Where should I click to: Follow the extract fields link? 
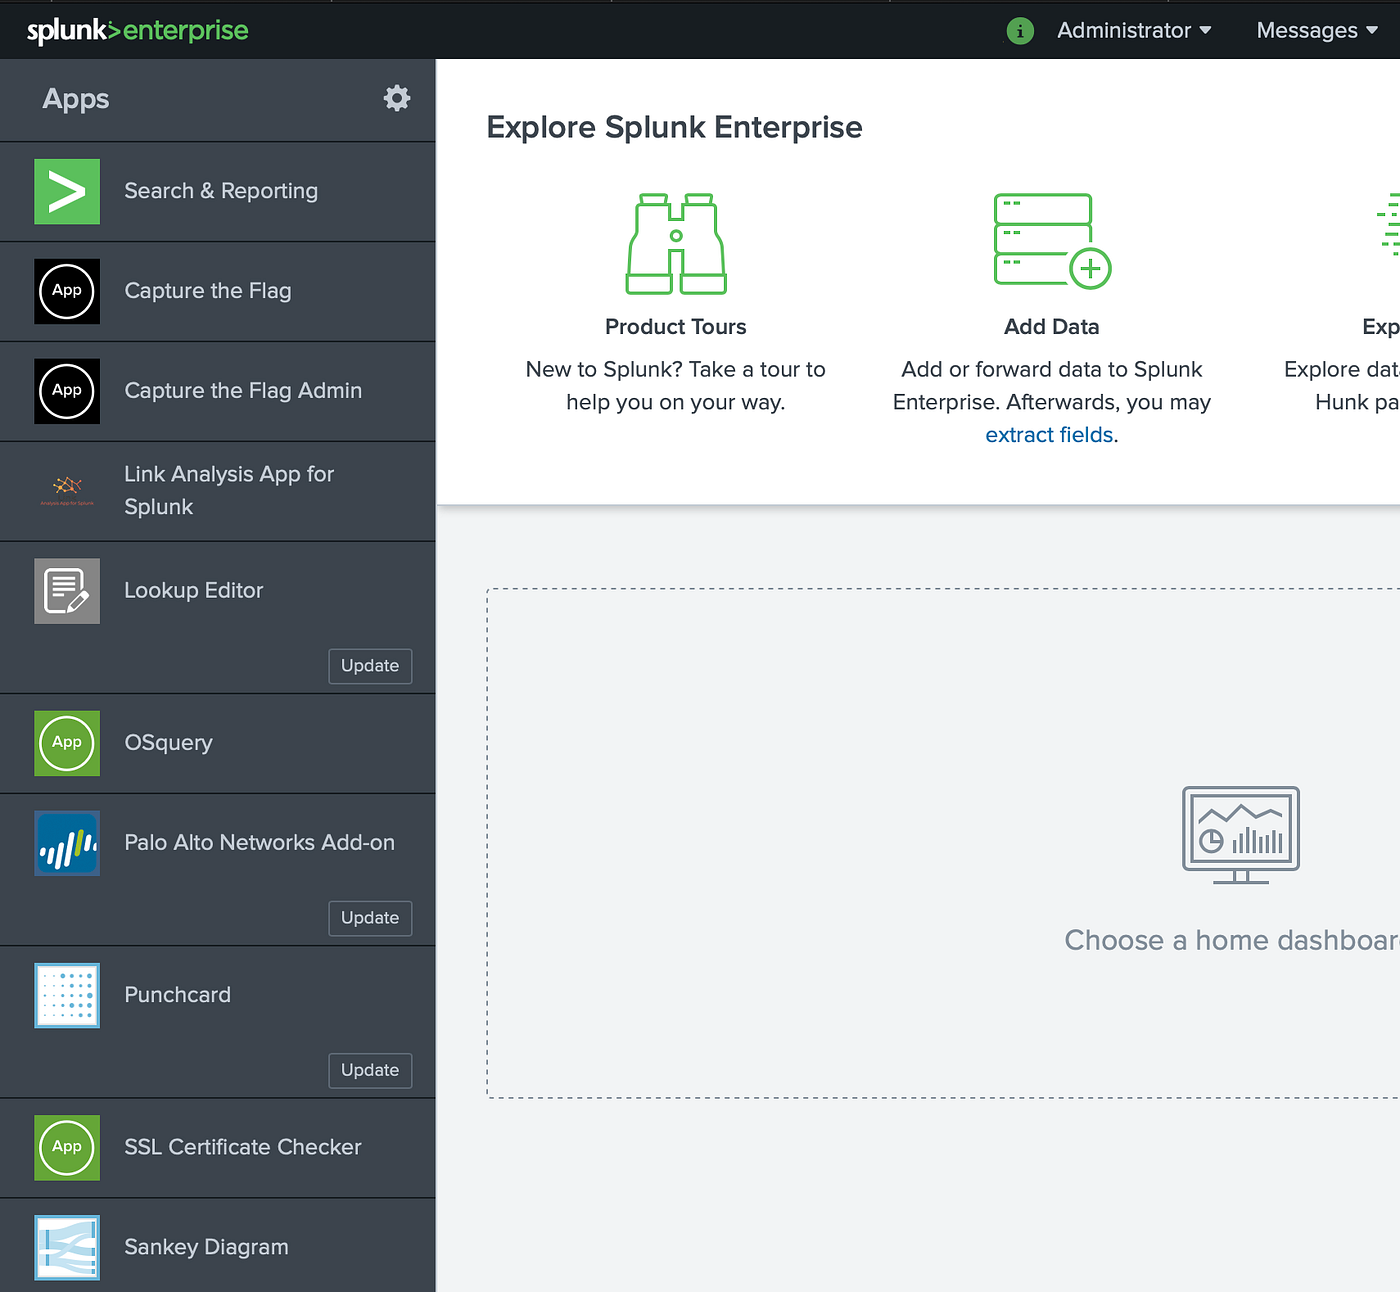(1049, 435)
